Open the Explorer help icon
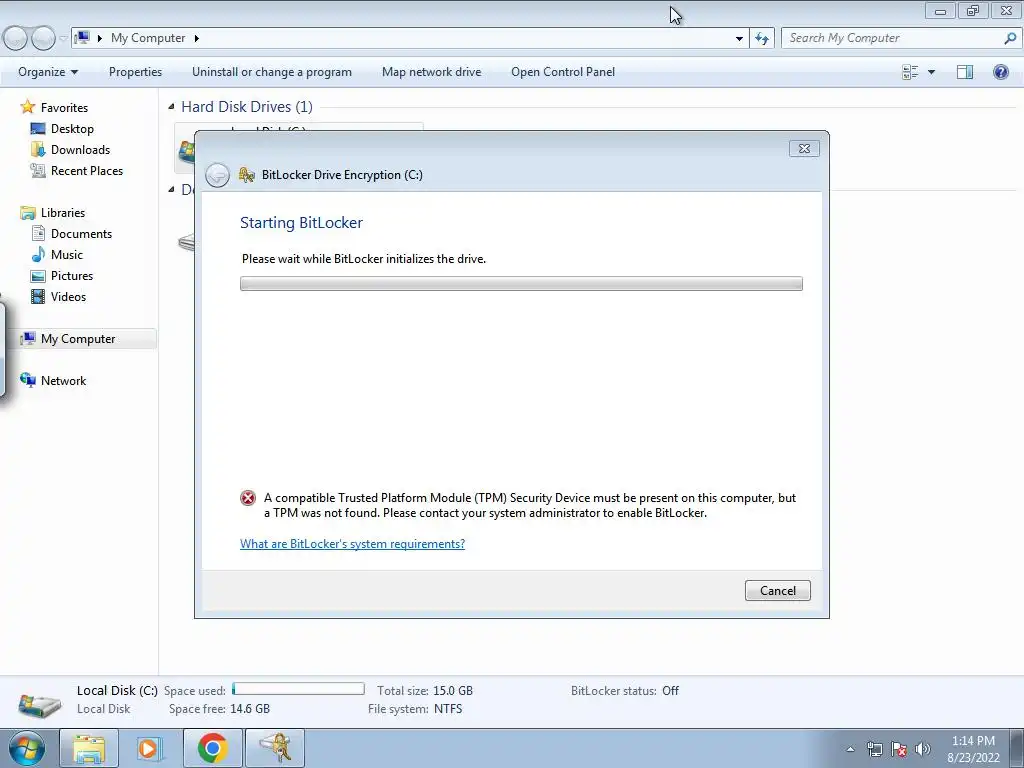Image resolution: width=1024 pixels, height=768 pixels. [x=1000, y=72]
